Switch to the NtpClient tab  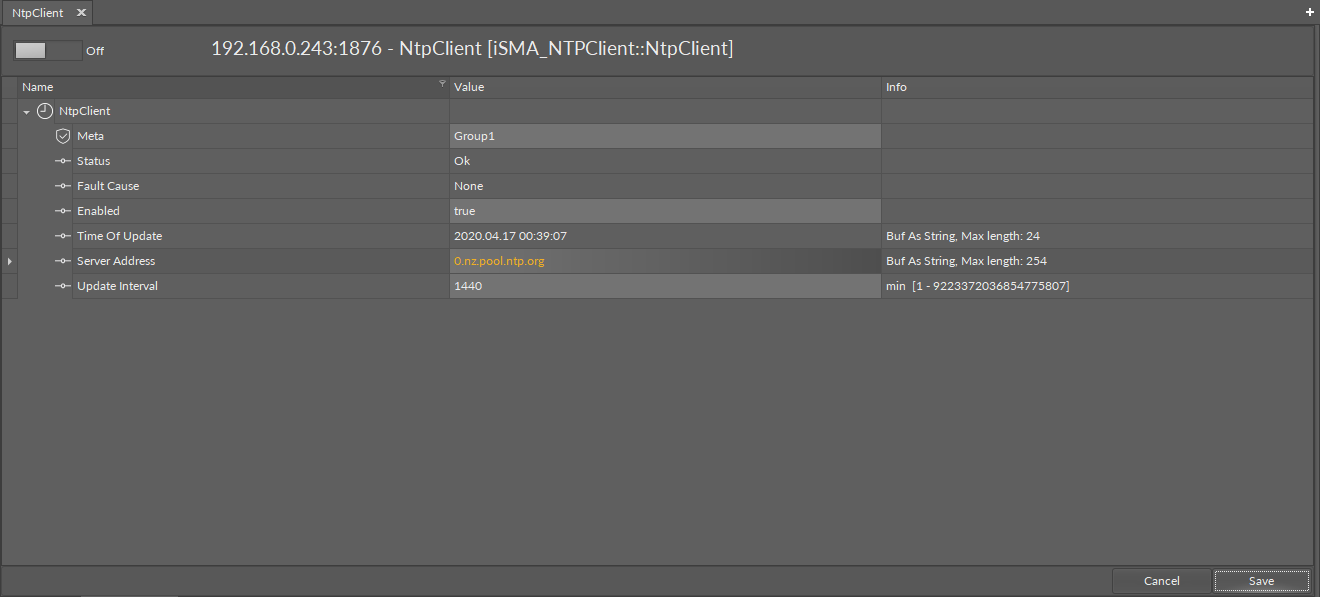(x=38, y=13)
